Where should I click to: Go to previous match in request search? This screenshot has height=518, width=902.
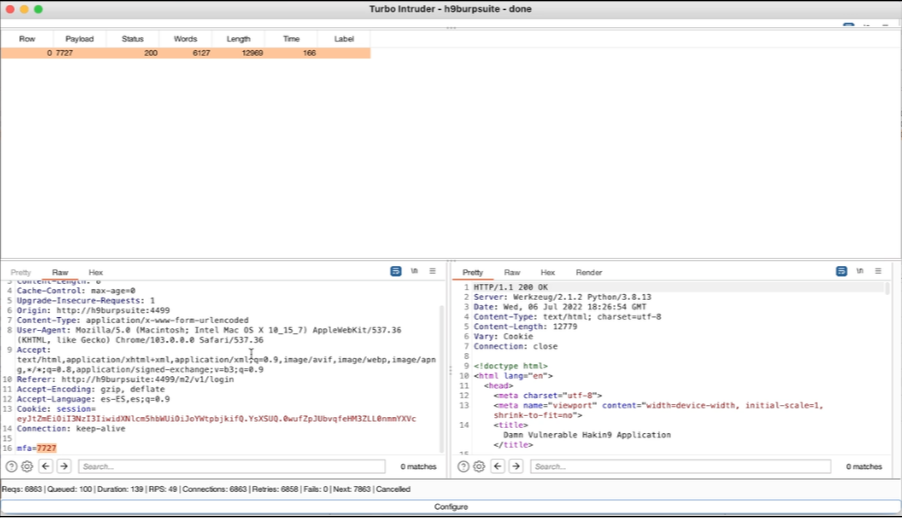(46, 466)
